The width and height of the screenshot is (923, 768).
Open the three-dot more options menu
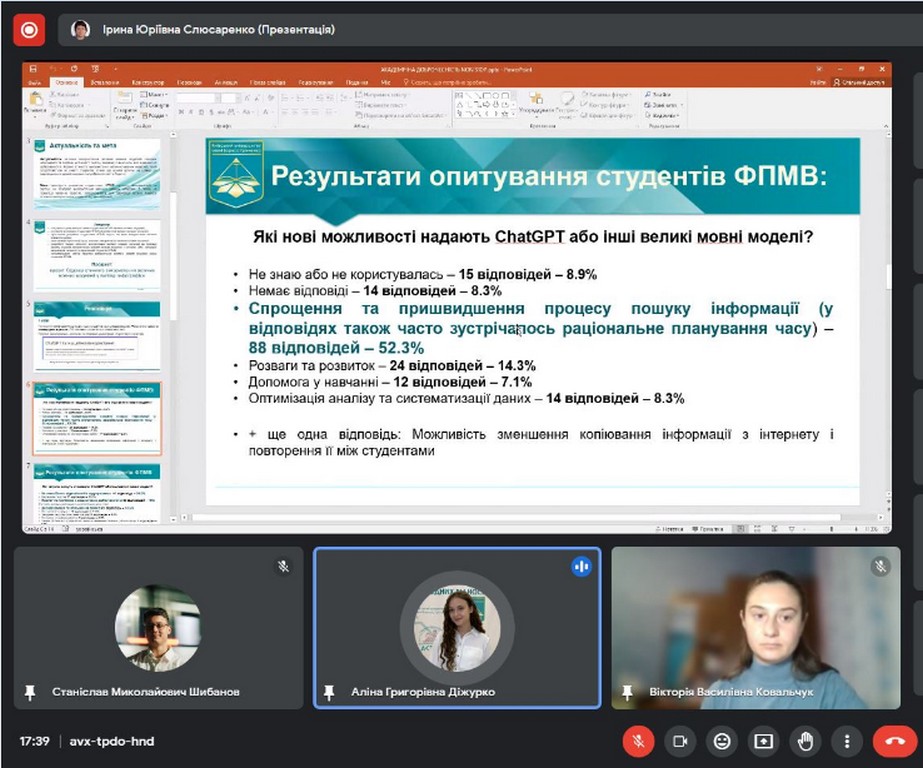coord(847,741)
